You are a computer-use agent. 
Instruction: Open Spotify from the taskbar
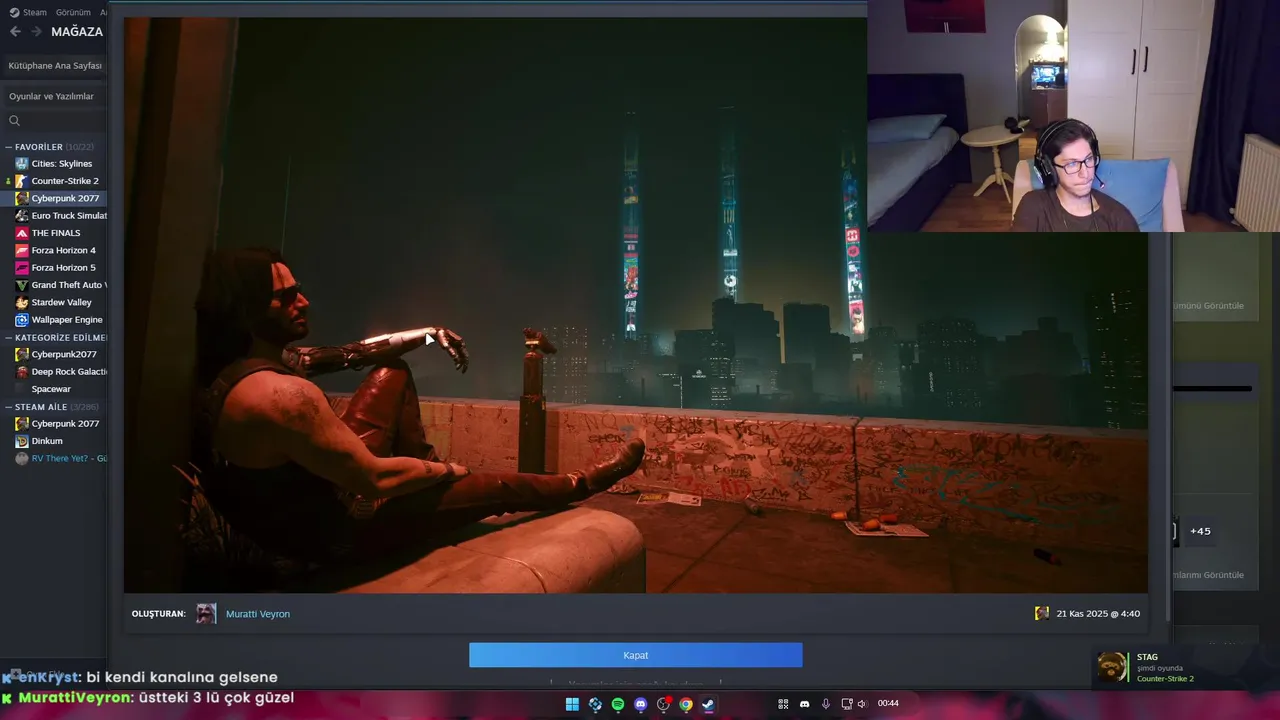pyautogui.click(x=618, y=704)
